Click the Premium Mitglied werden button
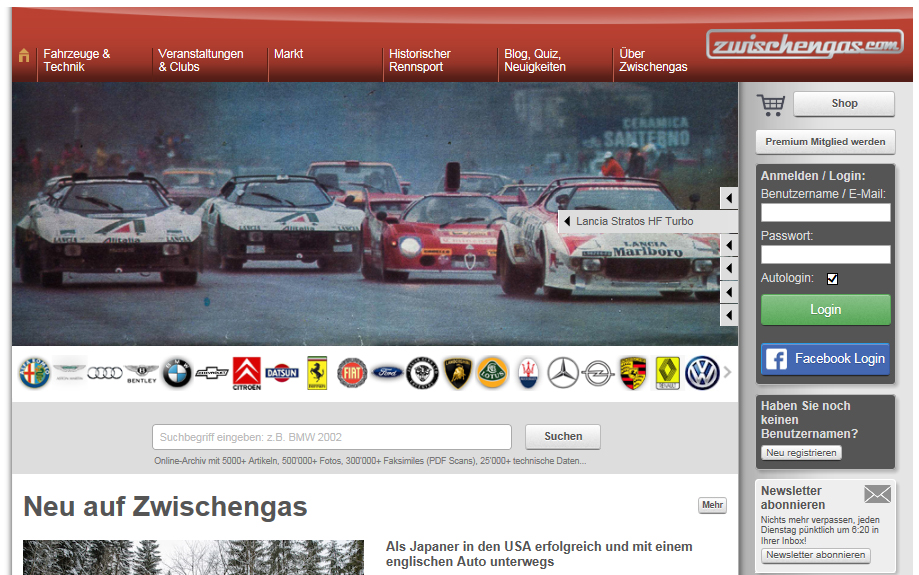 pyautogui.click(x=825, y=142)
